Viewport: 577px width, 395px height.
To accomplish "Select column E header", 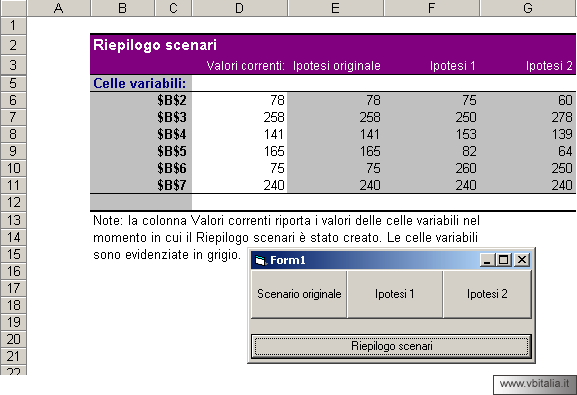I will tap(335, 8).
